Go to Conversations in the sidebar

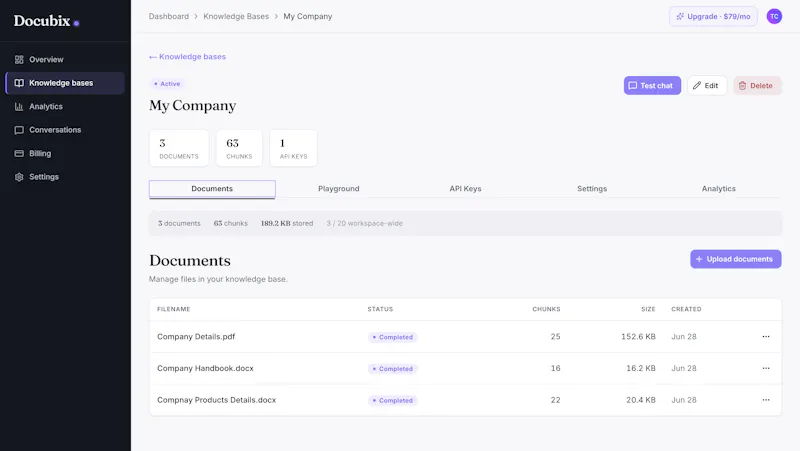pyautogui.click(x=65, y=130)
